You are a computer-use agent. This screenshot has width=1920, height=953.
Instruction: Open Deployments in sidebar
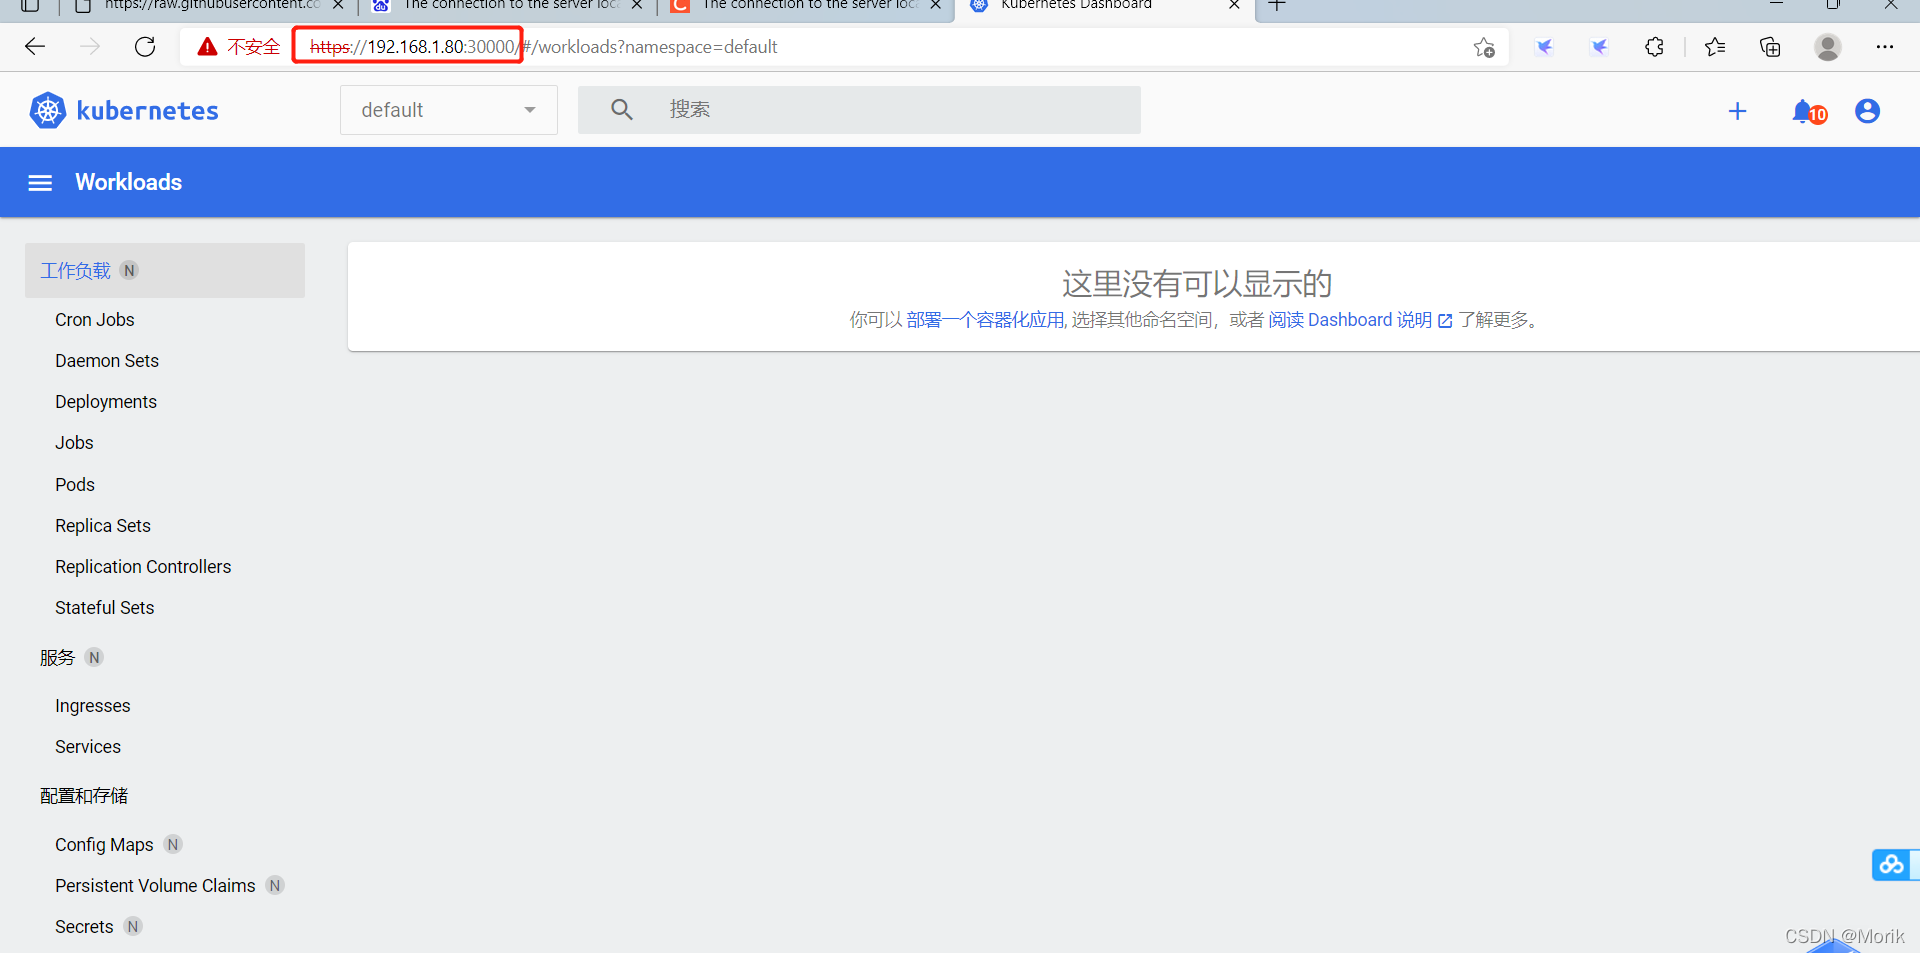point(106,402)
